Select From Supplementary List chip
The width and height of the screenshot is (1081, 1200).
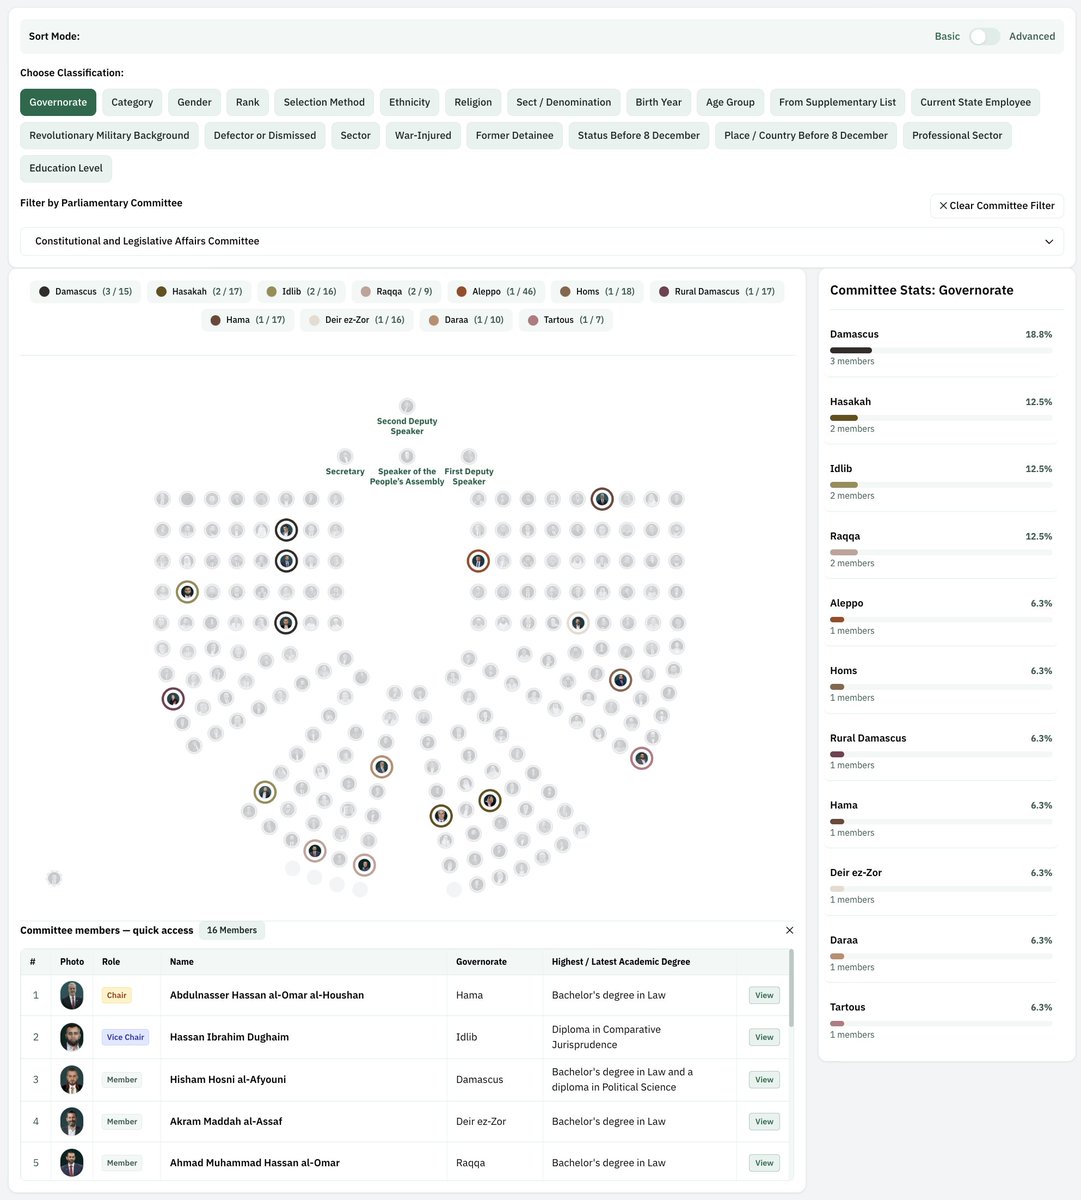coord(837,102)
